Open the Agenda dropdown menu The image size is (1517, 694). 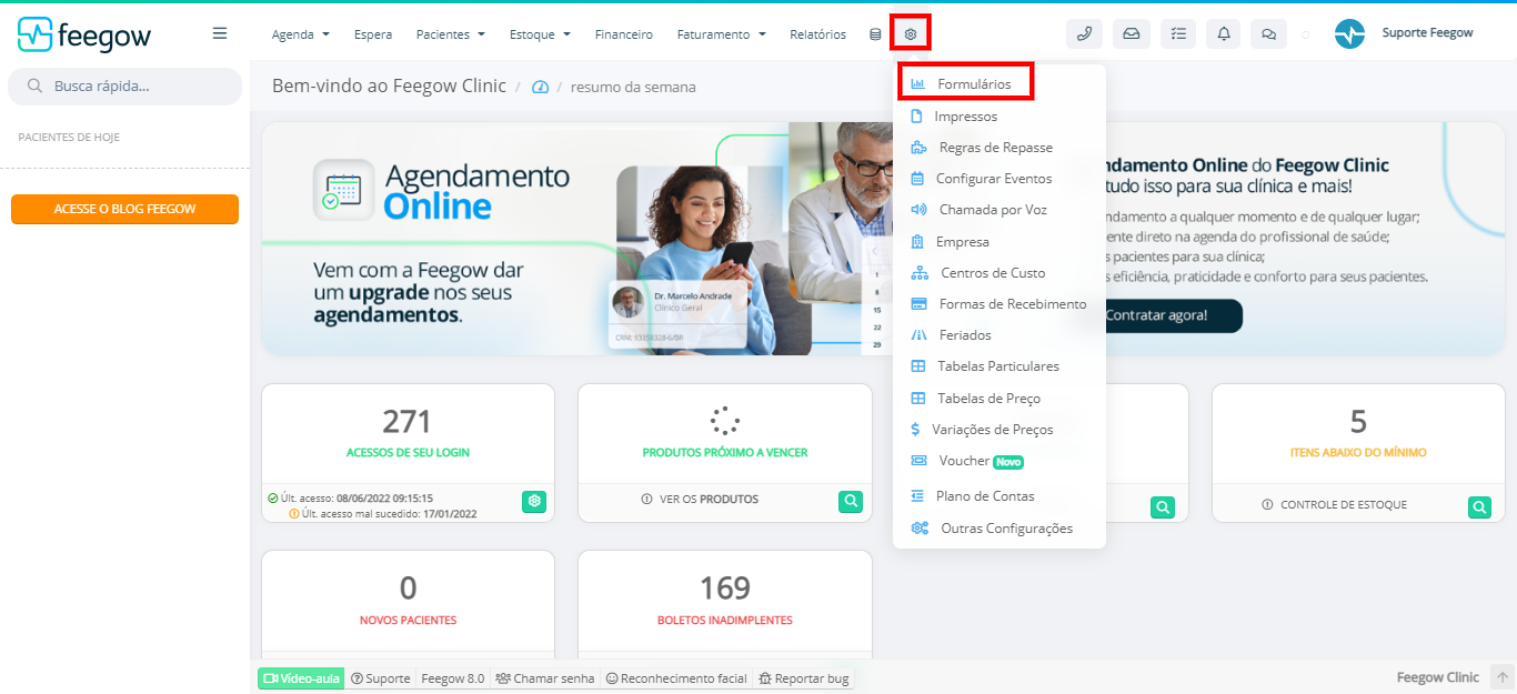tap(300, 34)
